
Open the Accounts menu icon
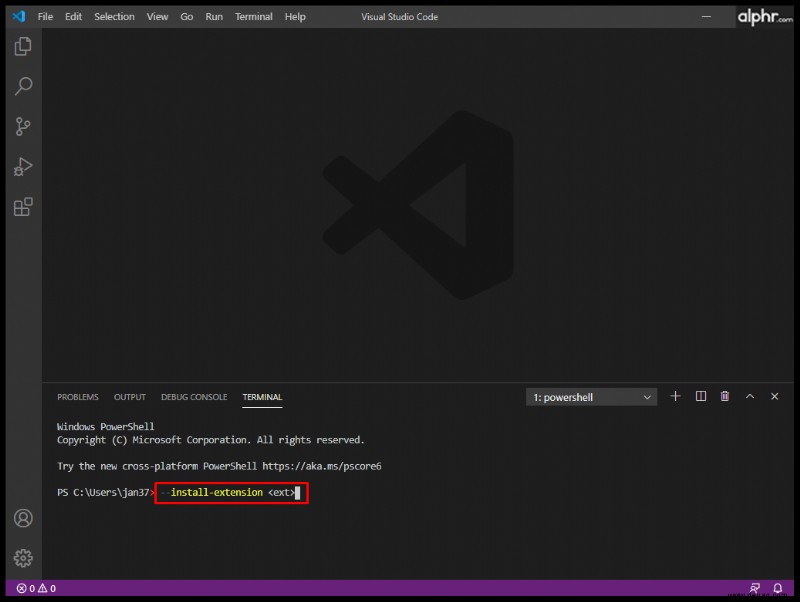23,518
